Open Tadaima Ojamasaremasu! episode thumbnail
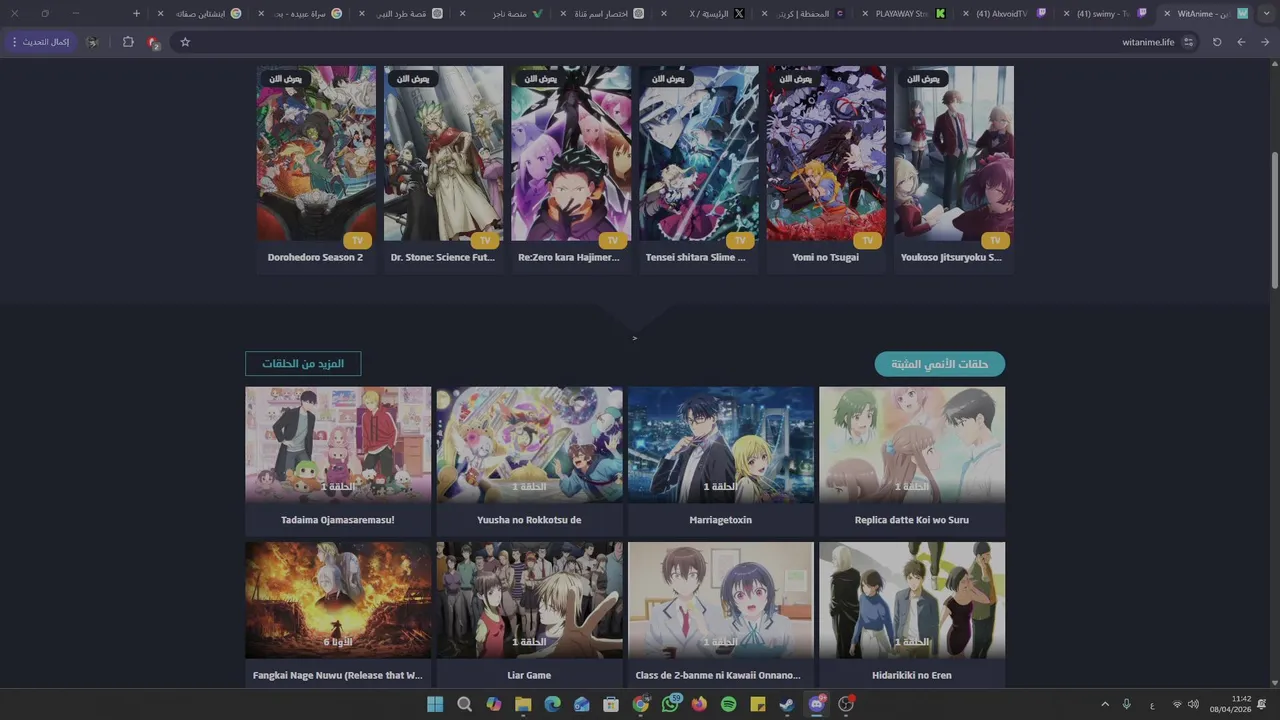Screen dimensions: 1280x720 tap(338, 445)
